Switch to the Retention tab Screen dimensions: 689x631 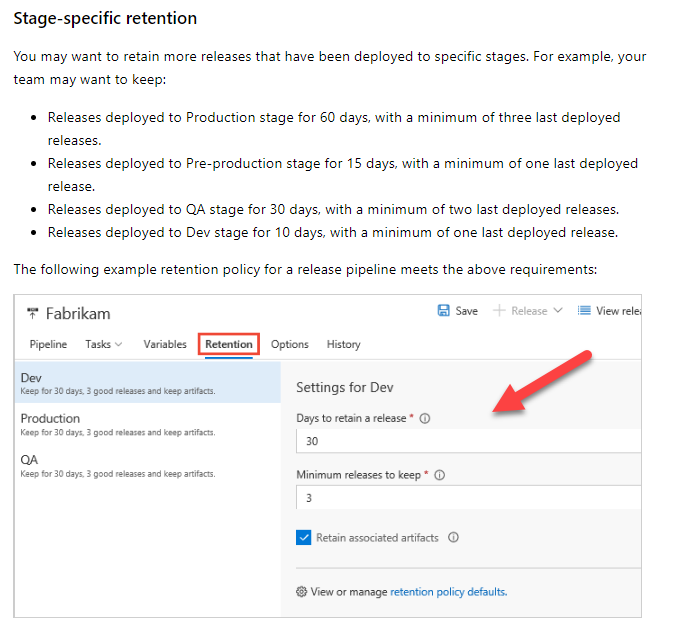229,344
